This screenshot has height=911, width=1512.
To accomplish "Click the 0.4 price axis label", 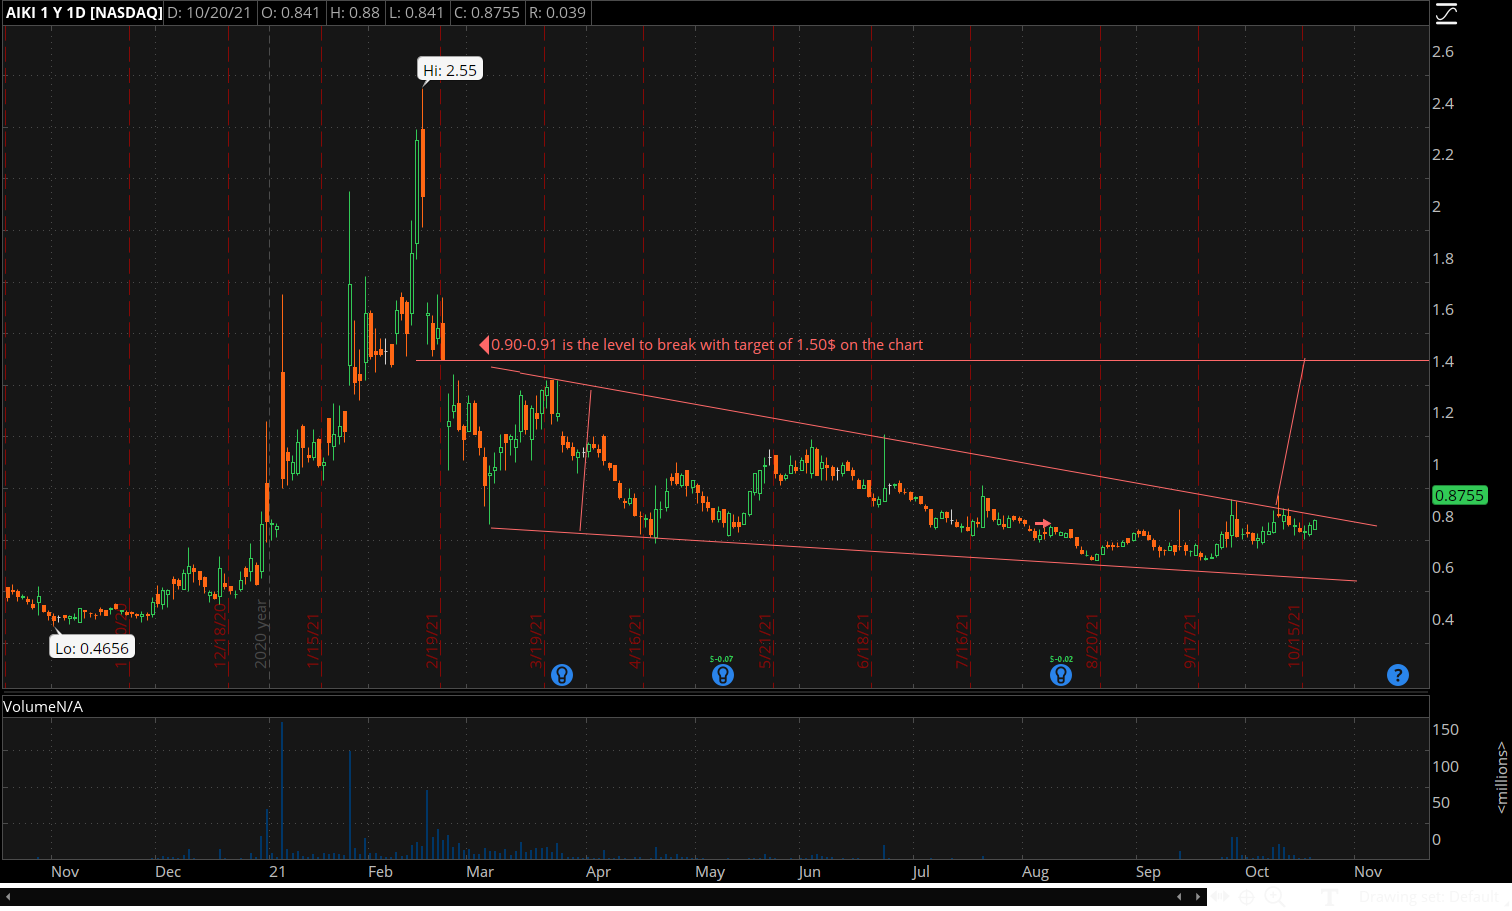I will (1443, 620).
